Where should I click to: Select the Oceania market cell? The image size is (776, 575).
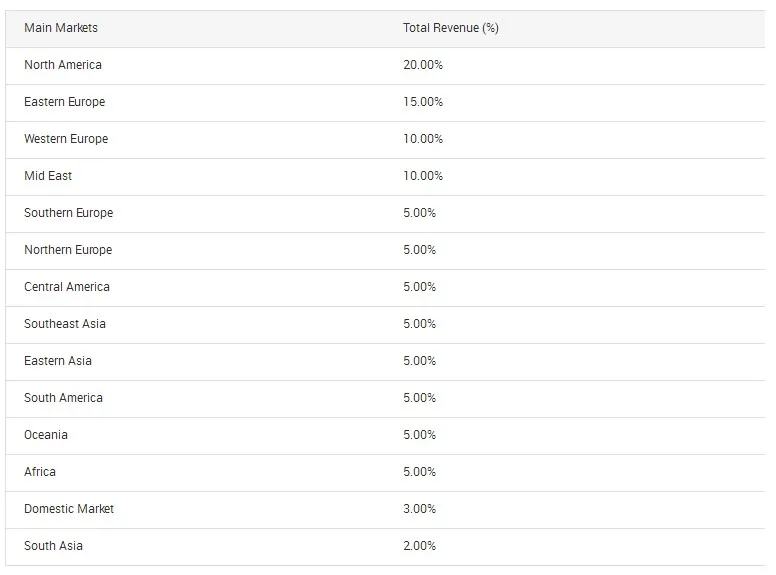click(x=46, y=435)
